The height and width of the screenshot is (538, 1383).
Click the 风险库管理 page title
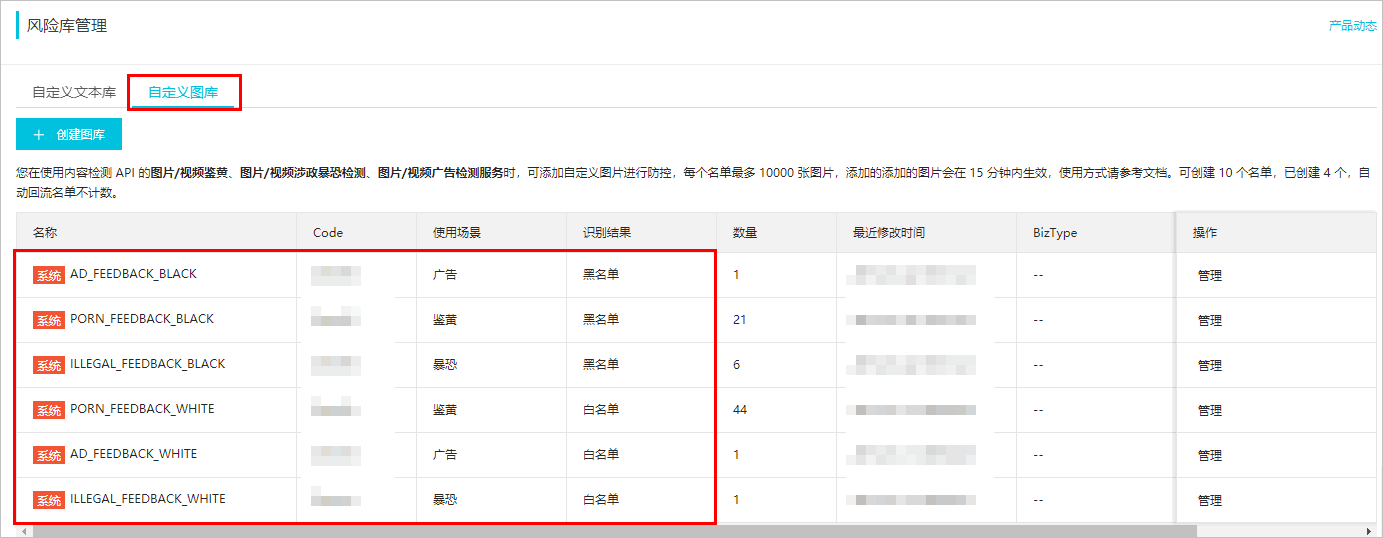tap(67, 25)
